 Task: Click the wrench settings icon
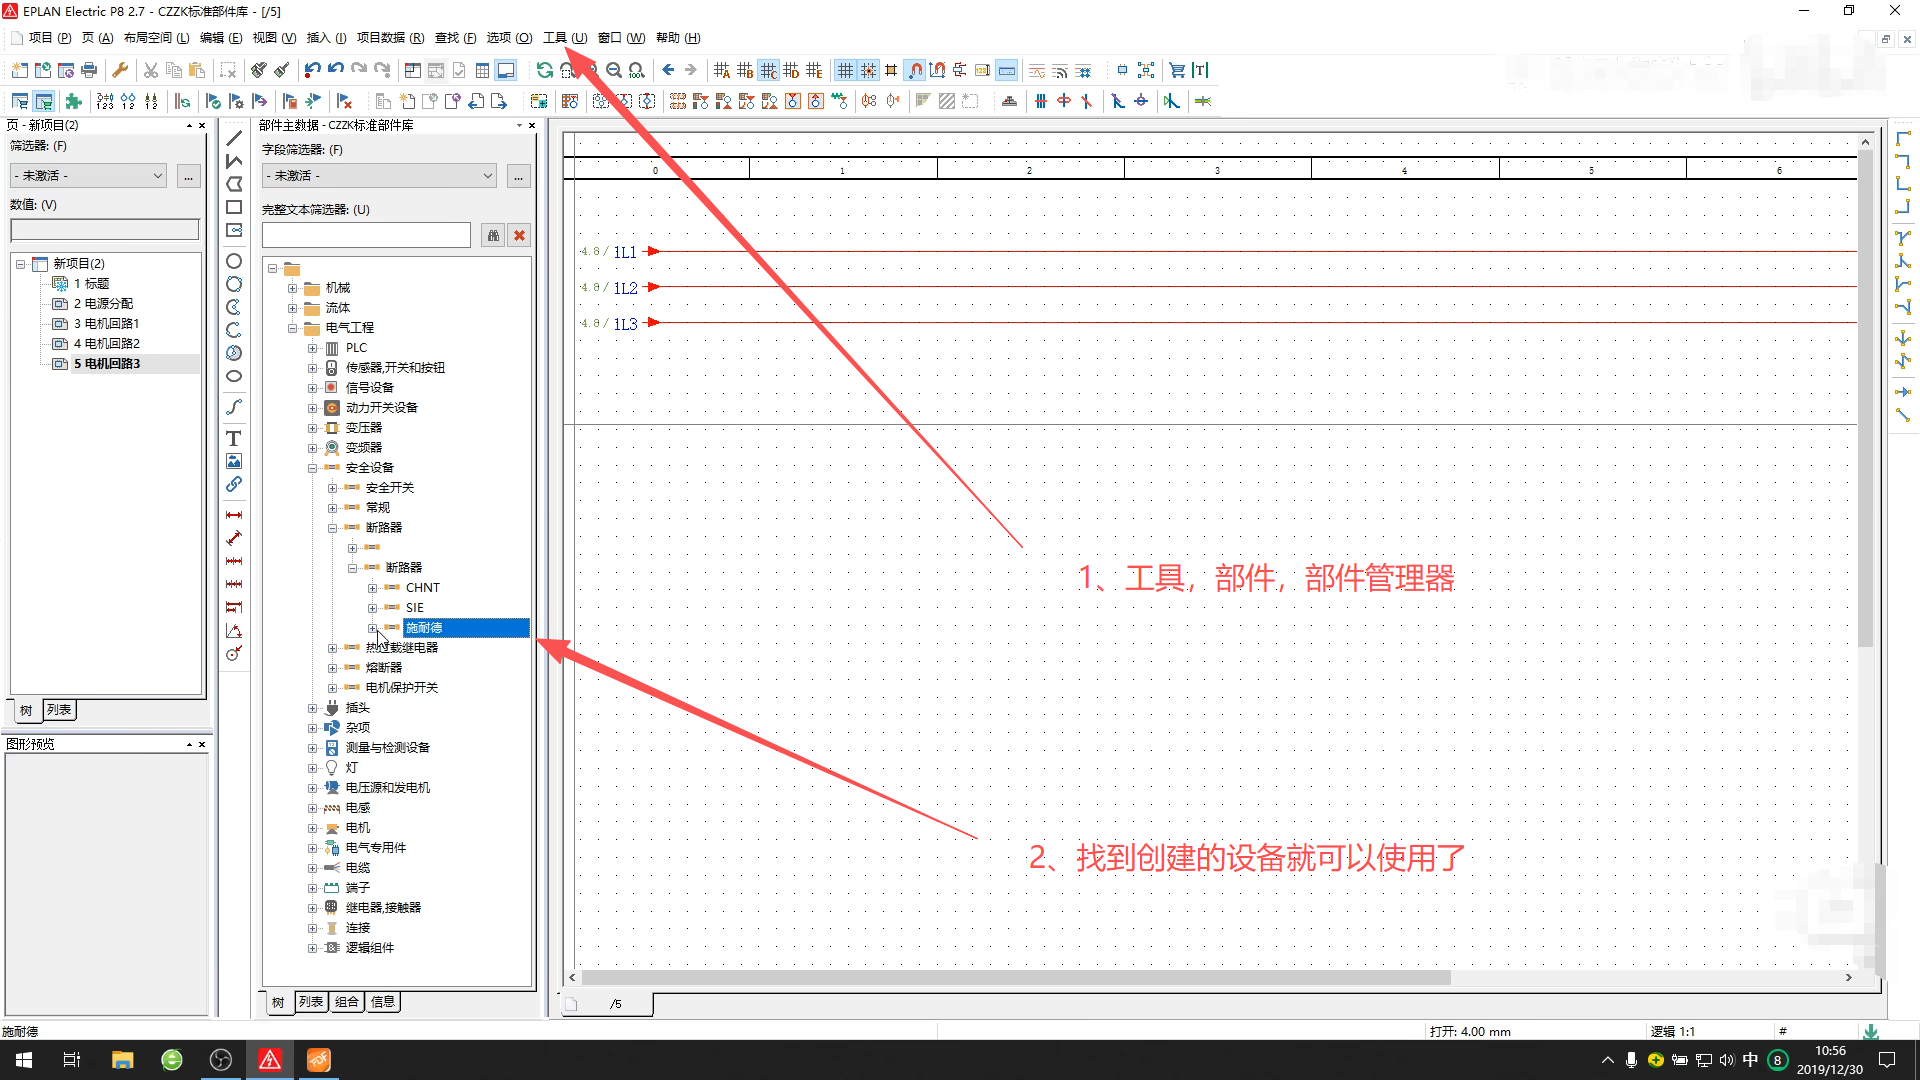(120, 70)
